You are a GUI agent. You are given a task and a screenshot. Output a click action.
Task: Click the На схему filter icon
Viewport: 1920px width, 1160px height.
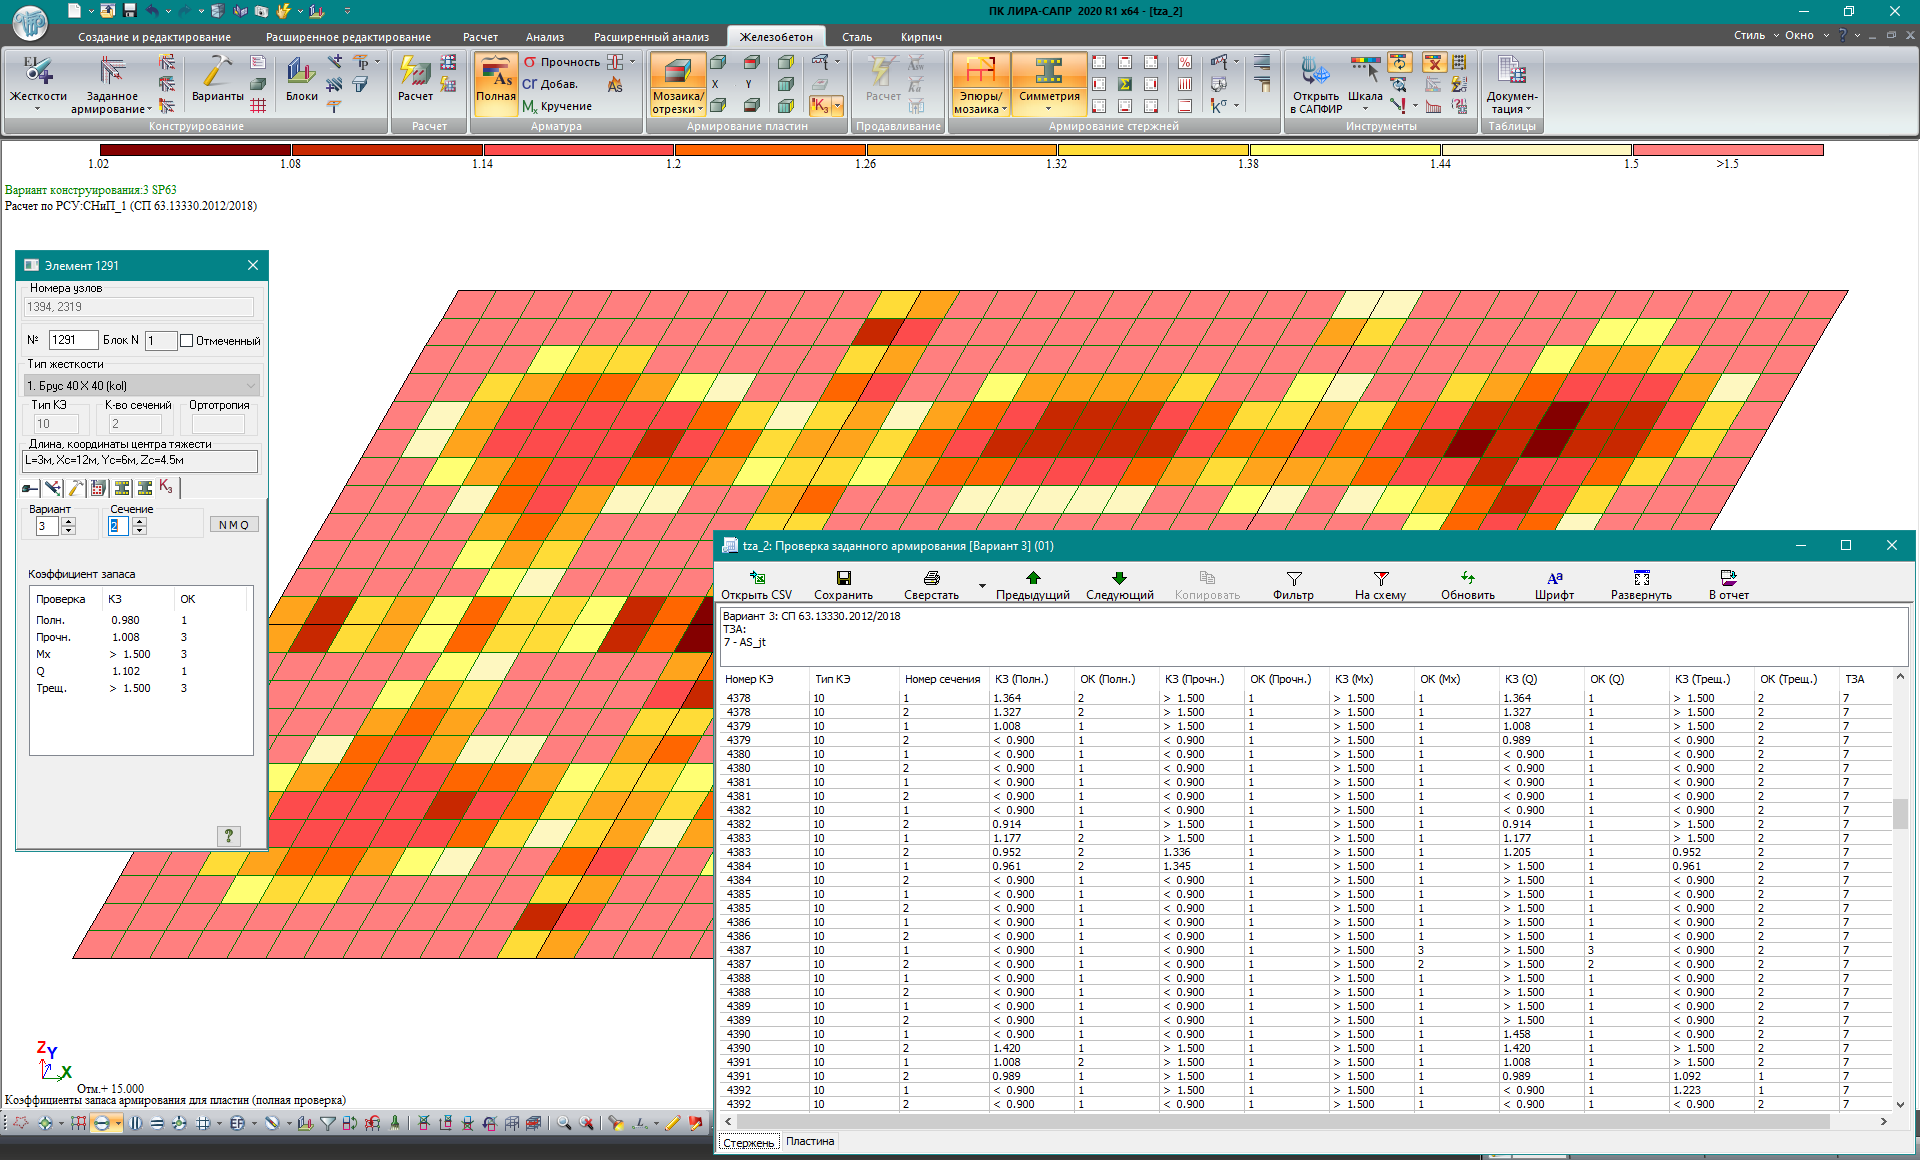point(1380,578)
